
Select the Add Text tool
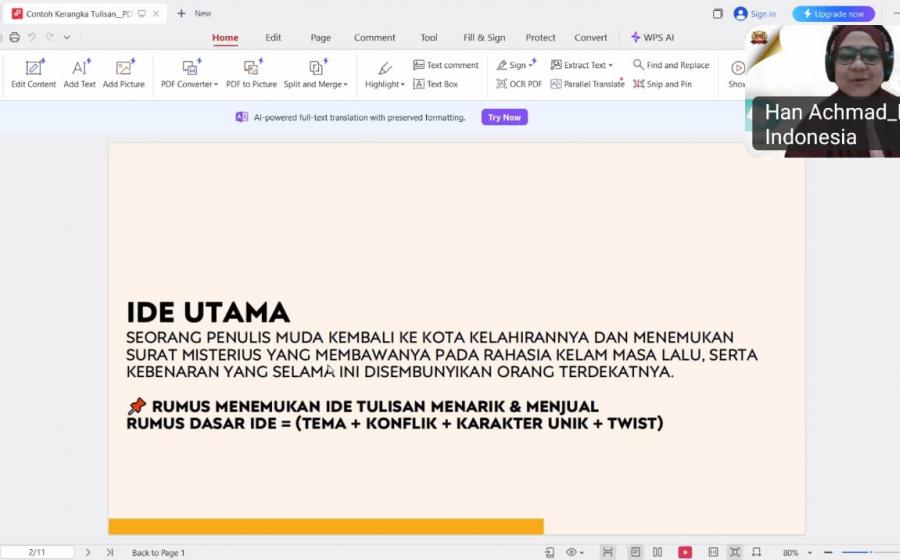click(x=79, y=74)
